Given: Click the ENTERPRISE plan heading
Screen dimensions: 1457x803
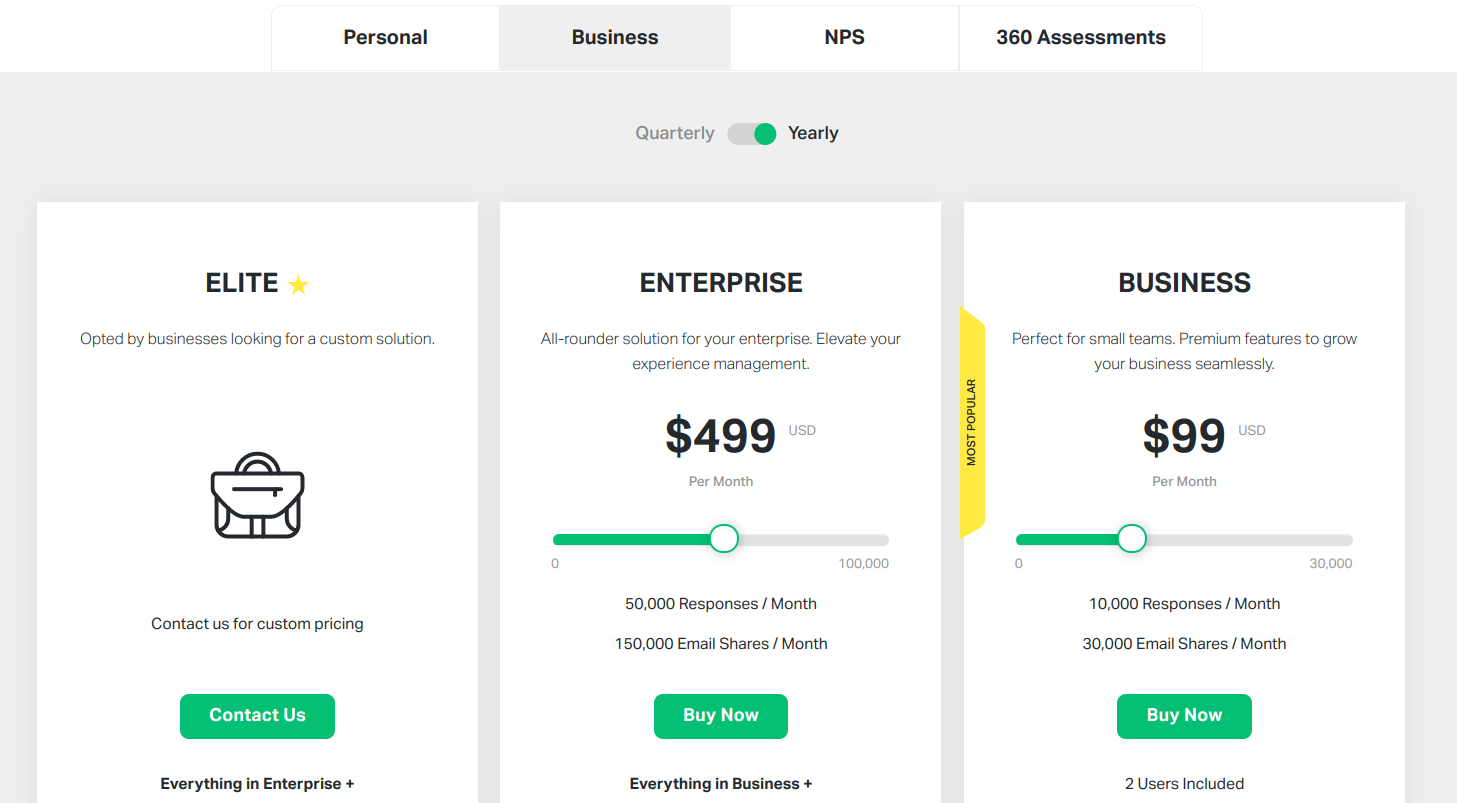Looking at the screenshot, I should click(720, 283).
